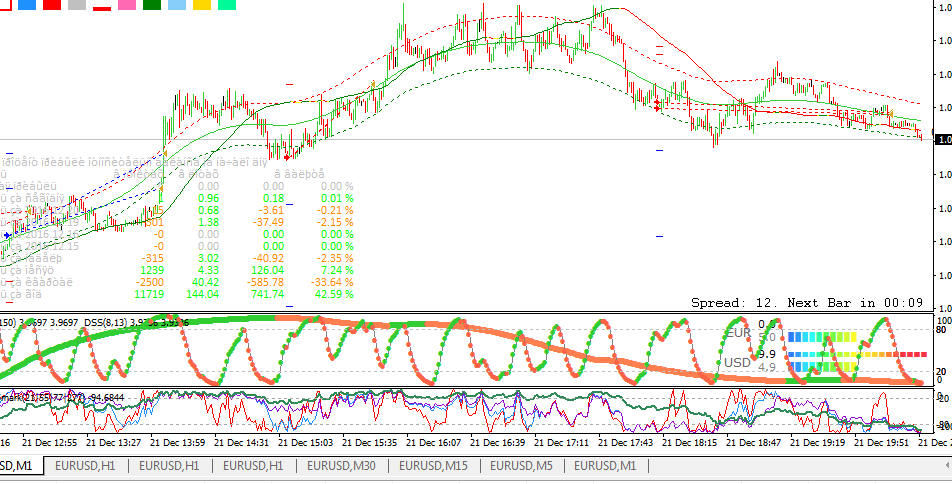Click the 21 Dec 17:11 time label
This screenshot has height=484, width=952.
(x=561, y=443)
